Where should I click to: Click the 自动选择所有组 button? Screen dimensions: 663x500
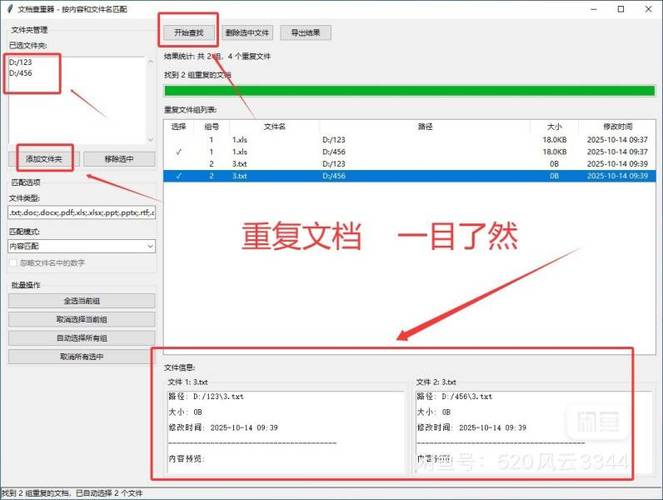(x=82, y=338)
